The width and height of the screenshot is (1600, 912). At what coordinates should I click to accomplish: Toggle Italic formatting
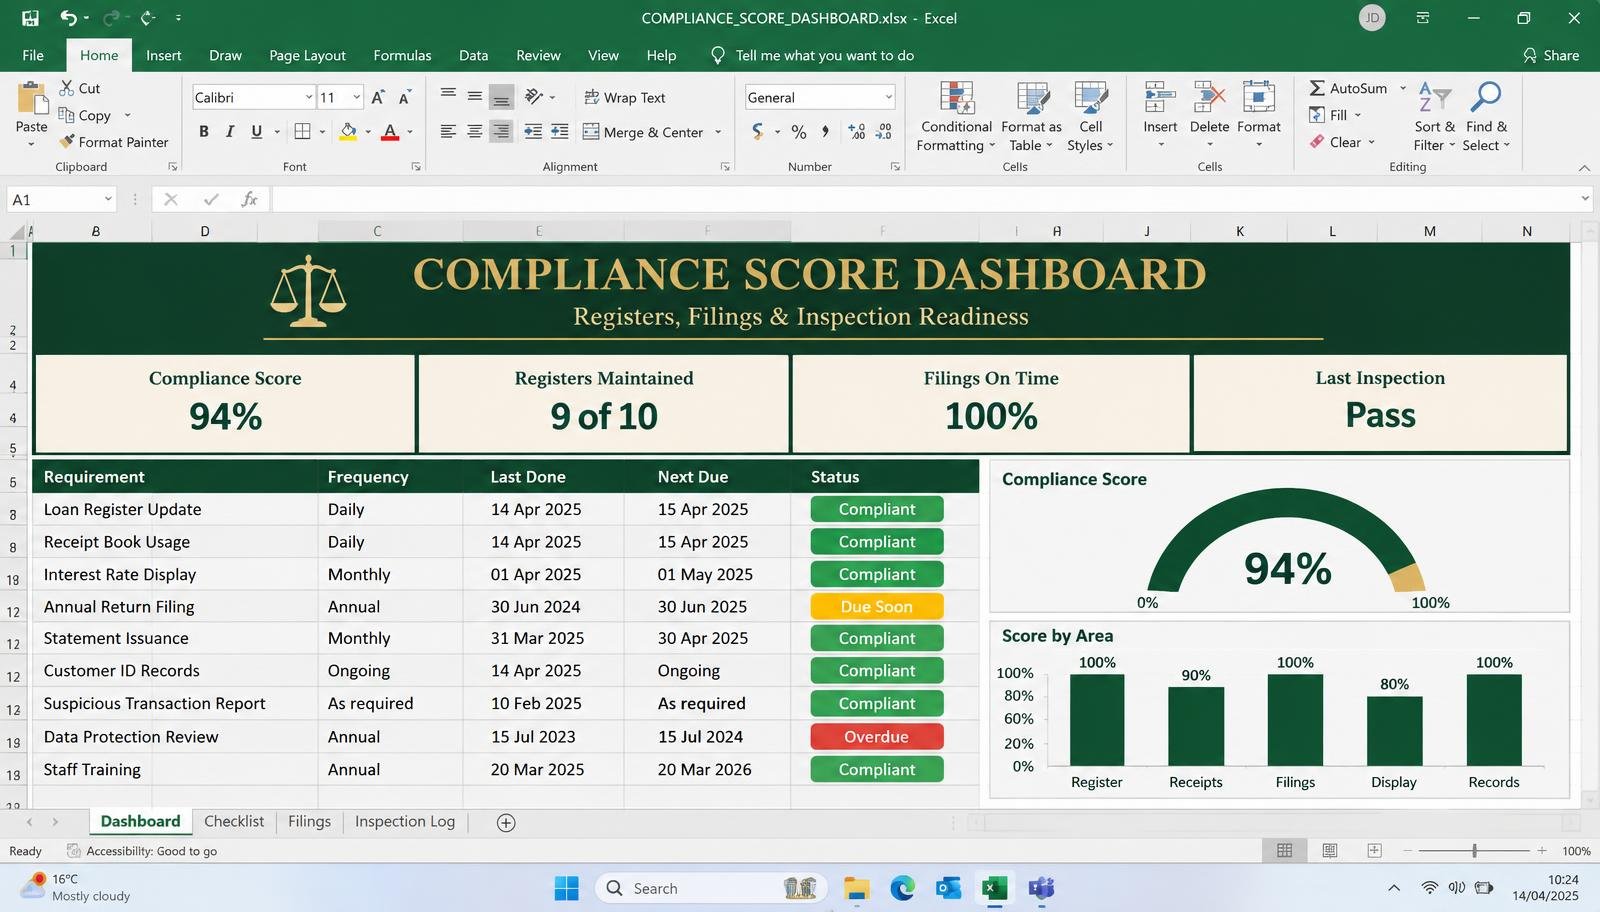tap(230, 131)
